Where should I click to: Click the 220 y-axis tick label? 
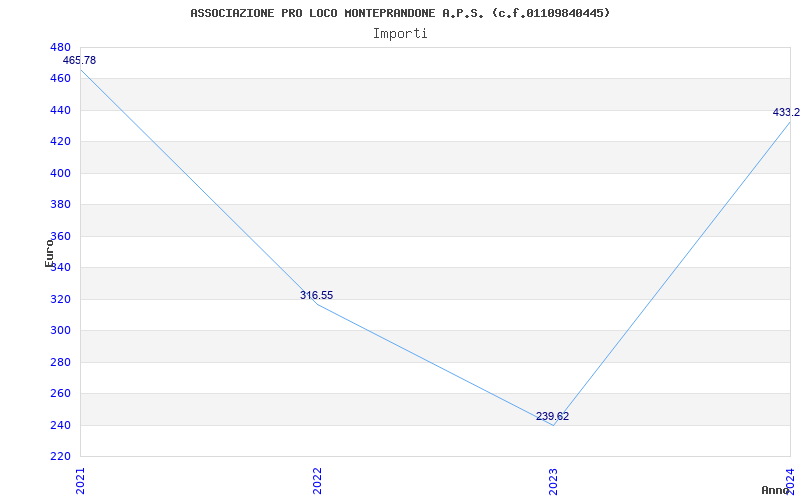(60, 456)
